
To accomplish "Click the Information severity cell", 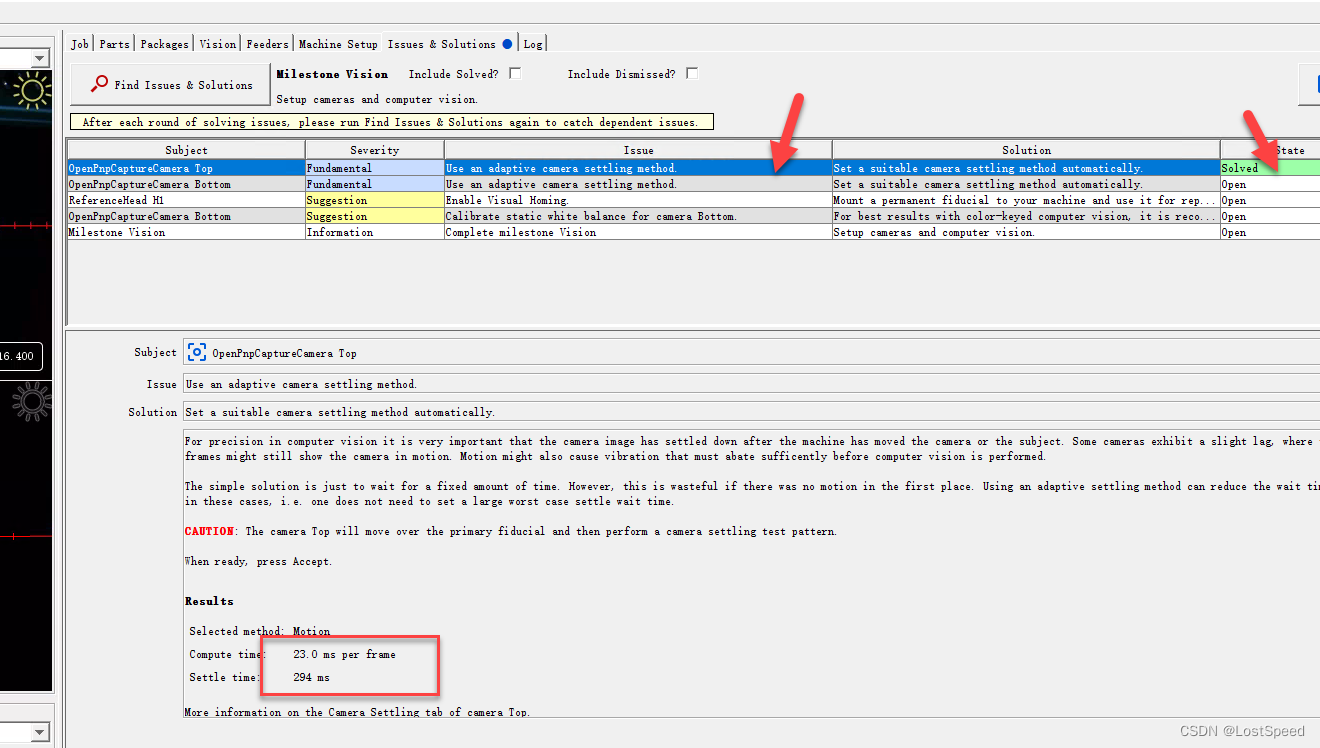I will click(x=375, y=232).
